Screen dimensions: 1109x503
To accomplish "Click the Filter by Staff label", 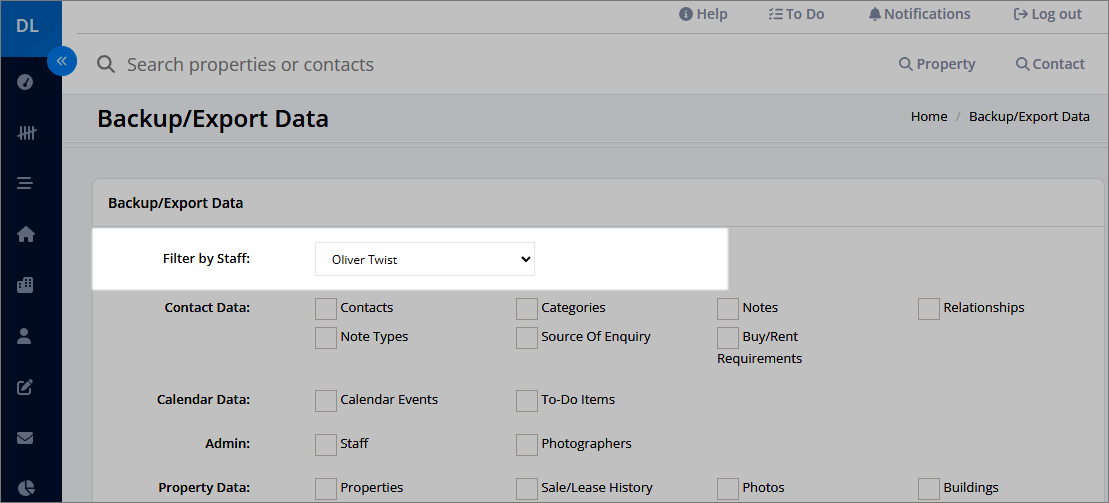I will click(207, 258).
